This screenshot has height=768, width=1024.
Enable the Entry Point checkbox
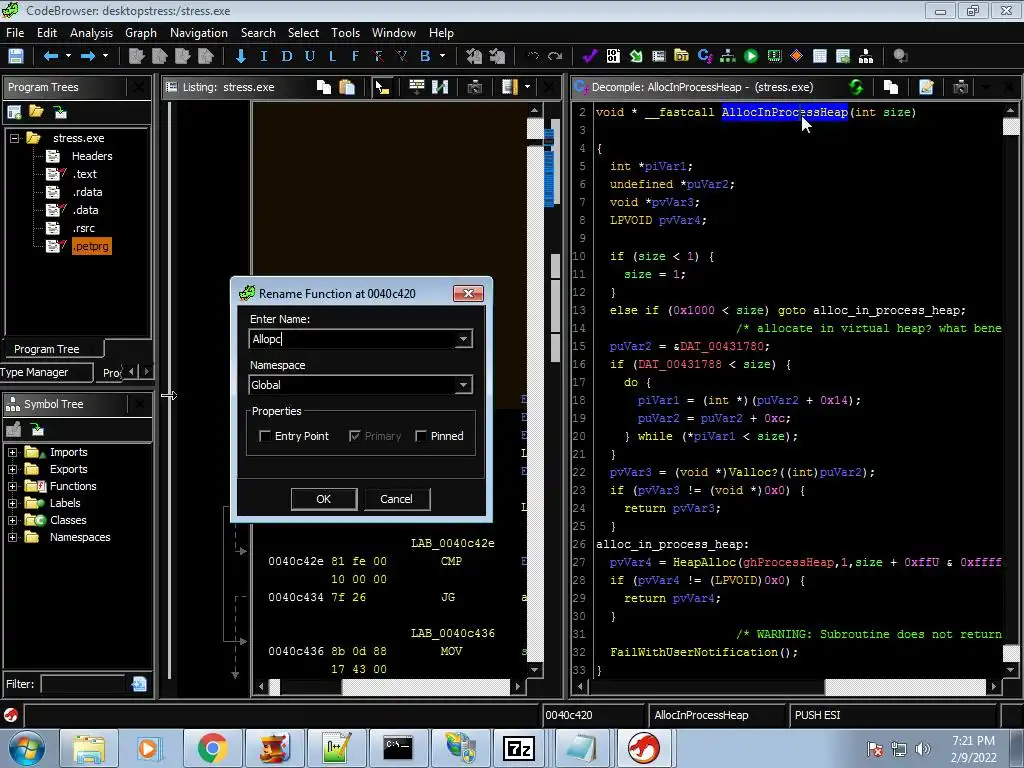[264, 436]
